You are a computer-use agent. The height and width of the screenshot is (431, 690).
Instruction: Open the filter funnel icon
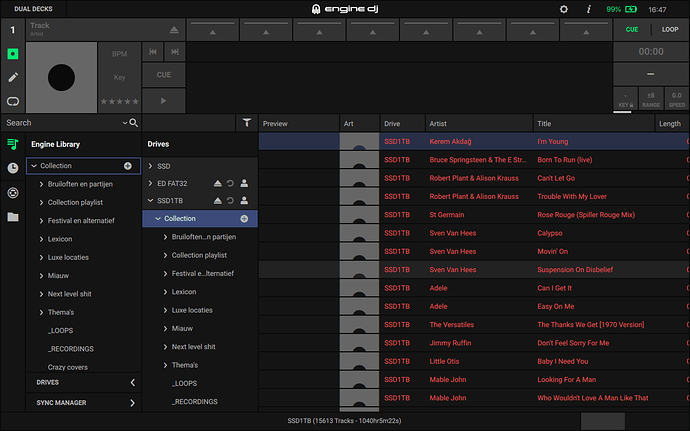pyautogui.click(x=247, y=123)
